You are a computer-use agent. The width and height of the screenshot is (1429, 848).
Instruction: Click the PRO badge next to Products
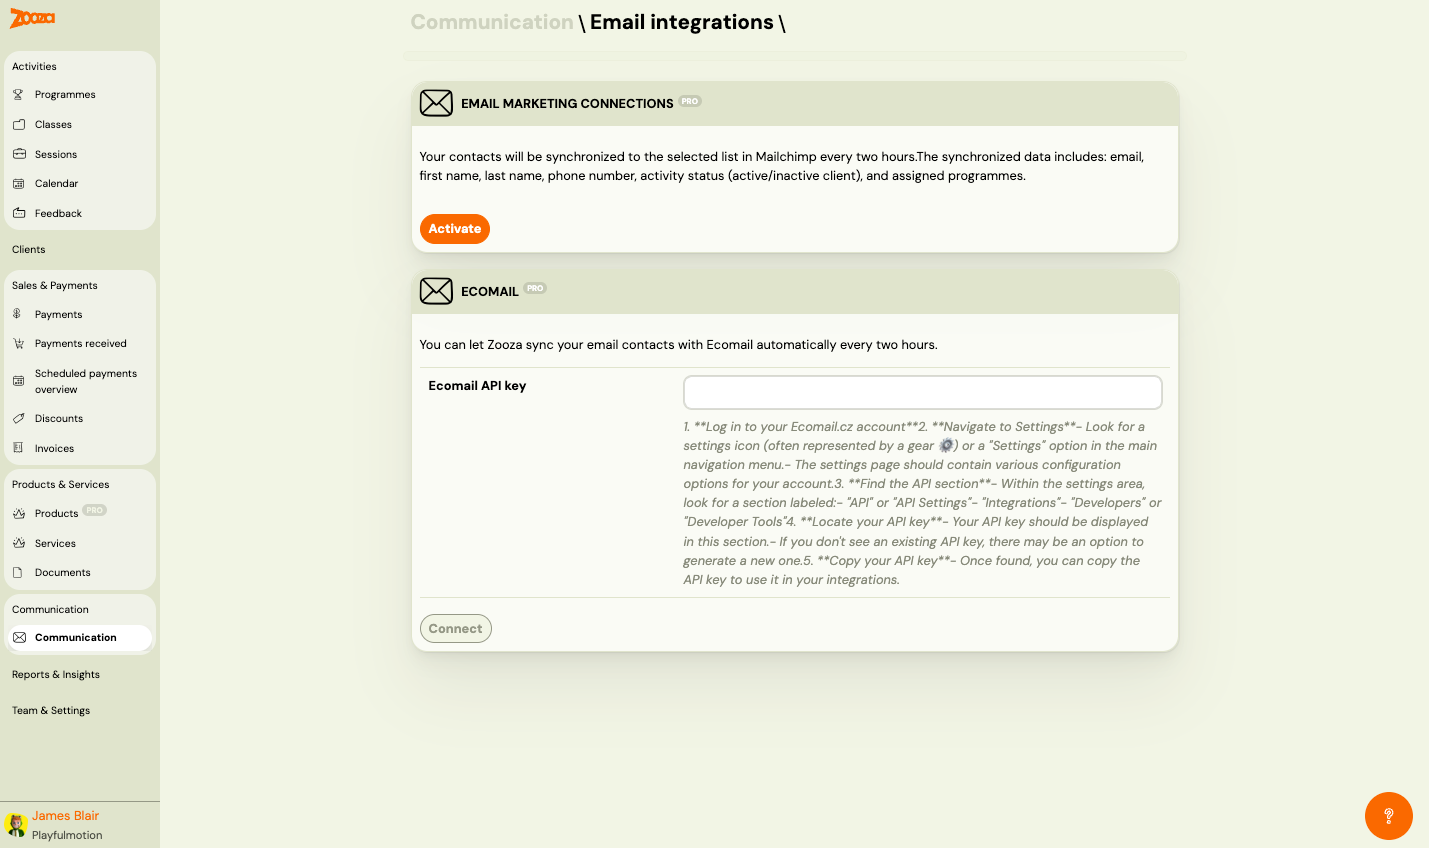click(x=94, y=510)
